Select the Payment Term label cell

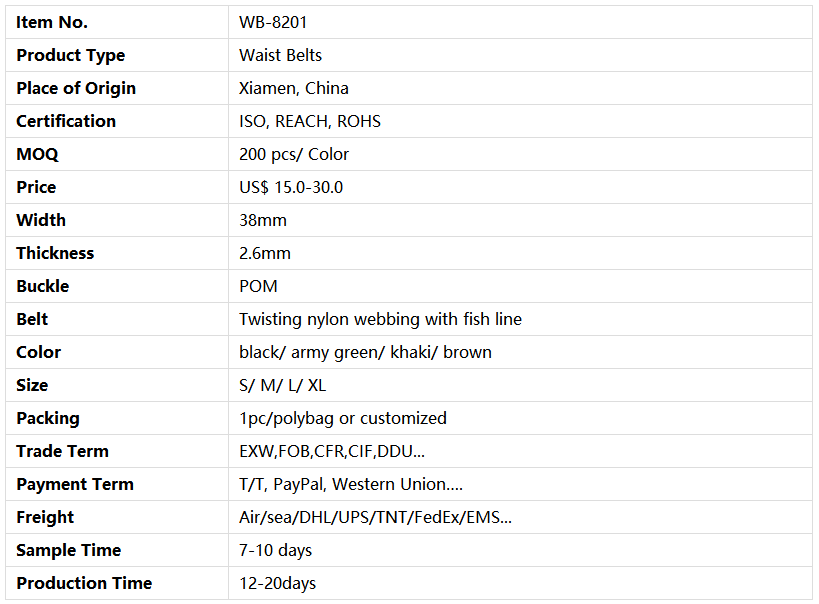117,484
